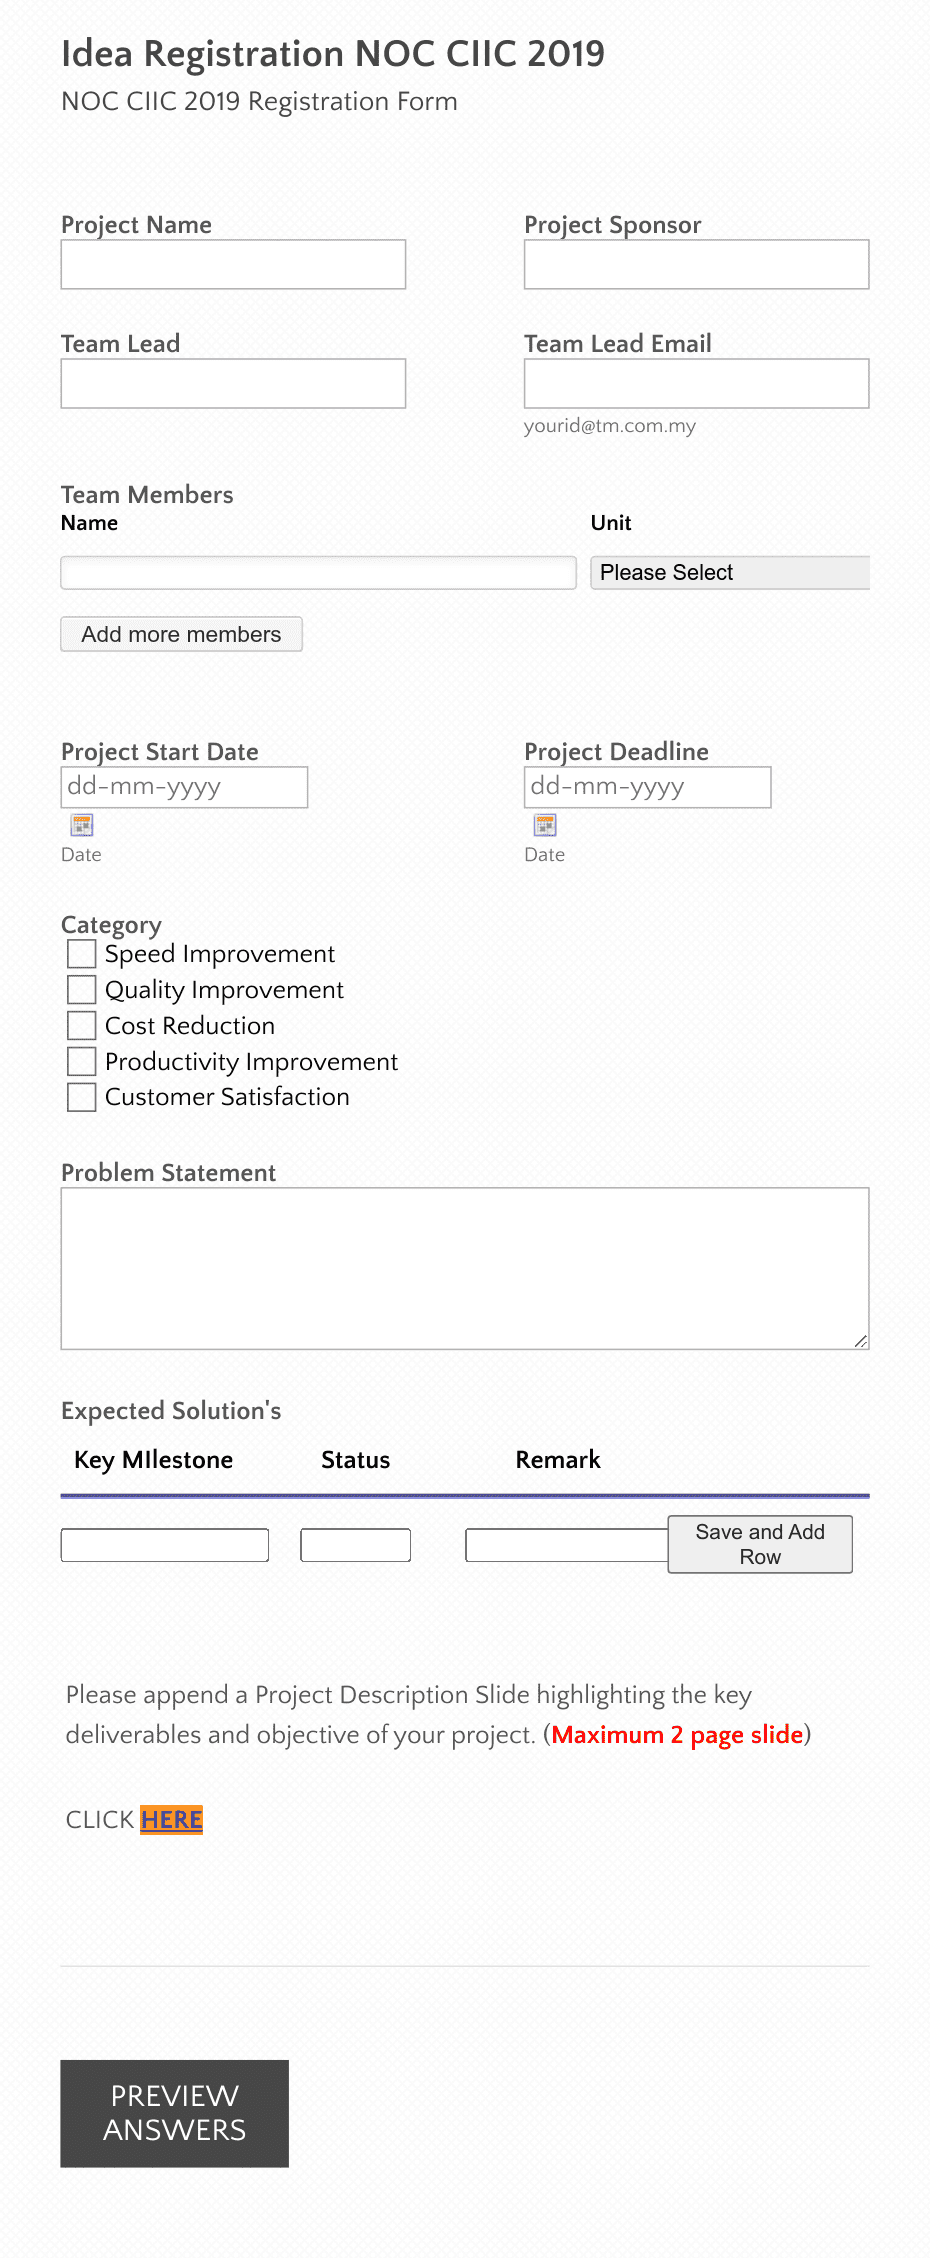Image resolution: width=930 pixels, height=2258 pixels.
Task: Enable the Quality Improvement checkbox
Action: tap(81, 989)
